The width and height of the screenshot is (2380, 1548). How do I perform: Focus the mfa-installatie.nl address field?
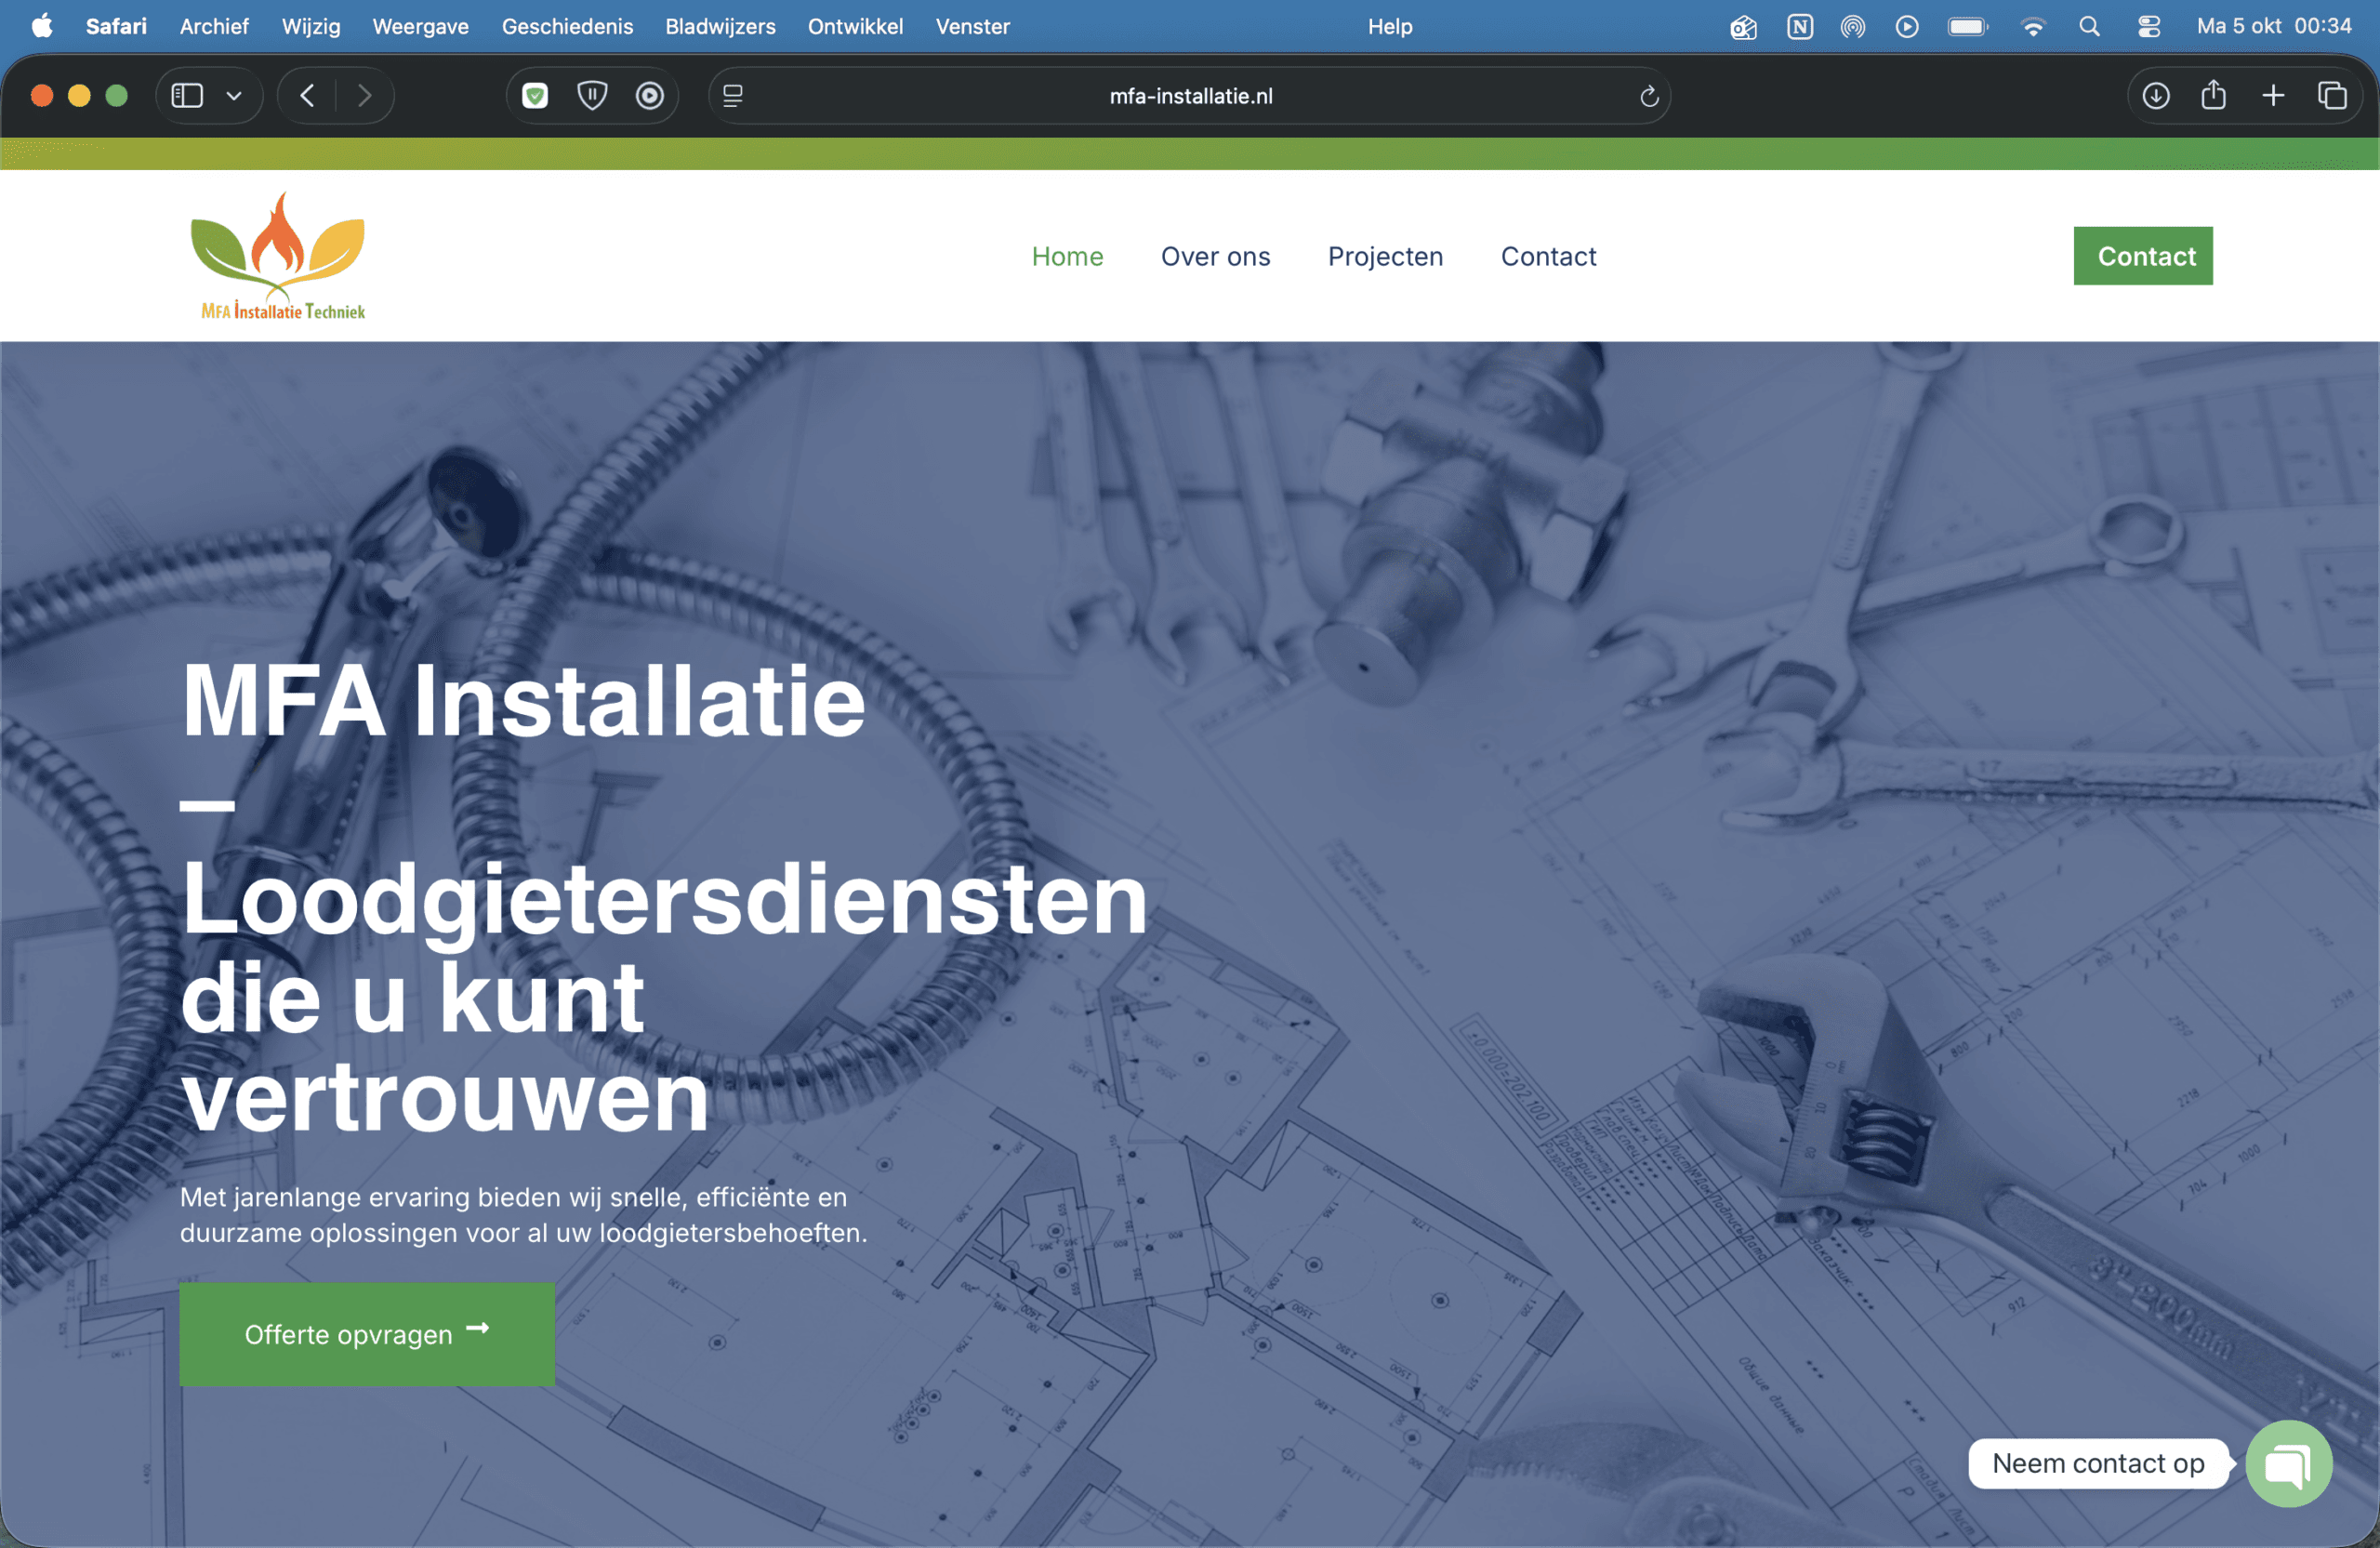1190,96
